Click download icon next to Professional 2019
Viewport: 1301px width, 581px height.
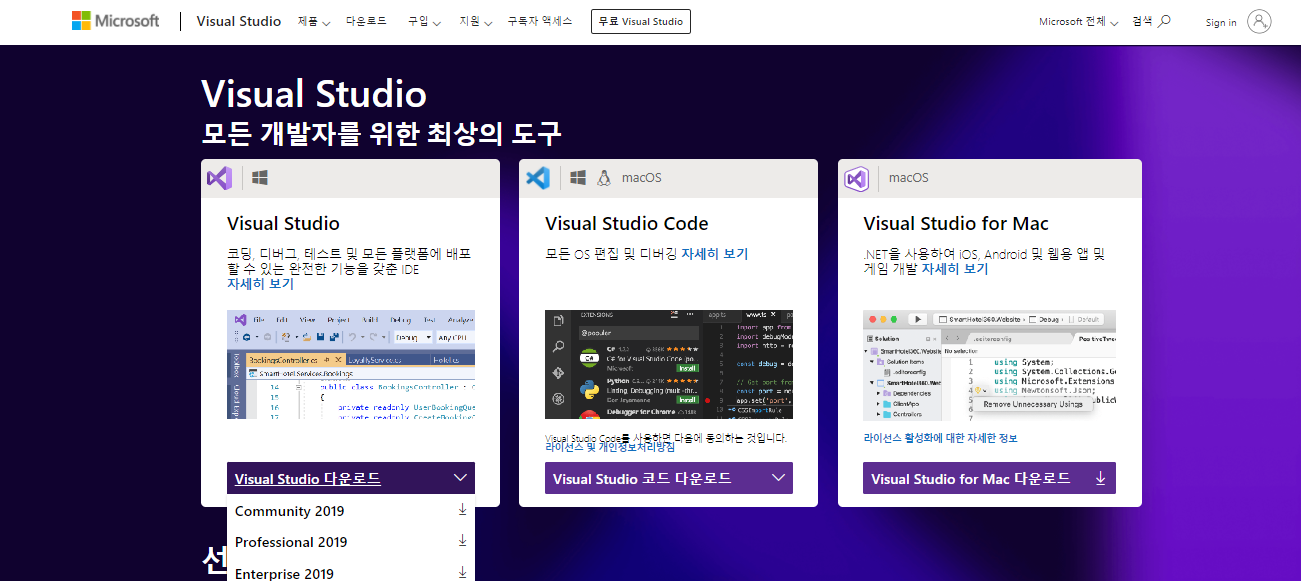[x=462, y=541]
